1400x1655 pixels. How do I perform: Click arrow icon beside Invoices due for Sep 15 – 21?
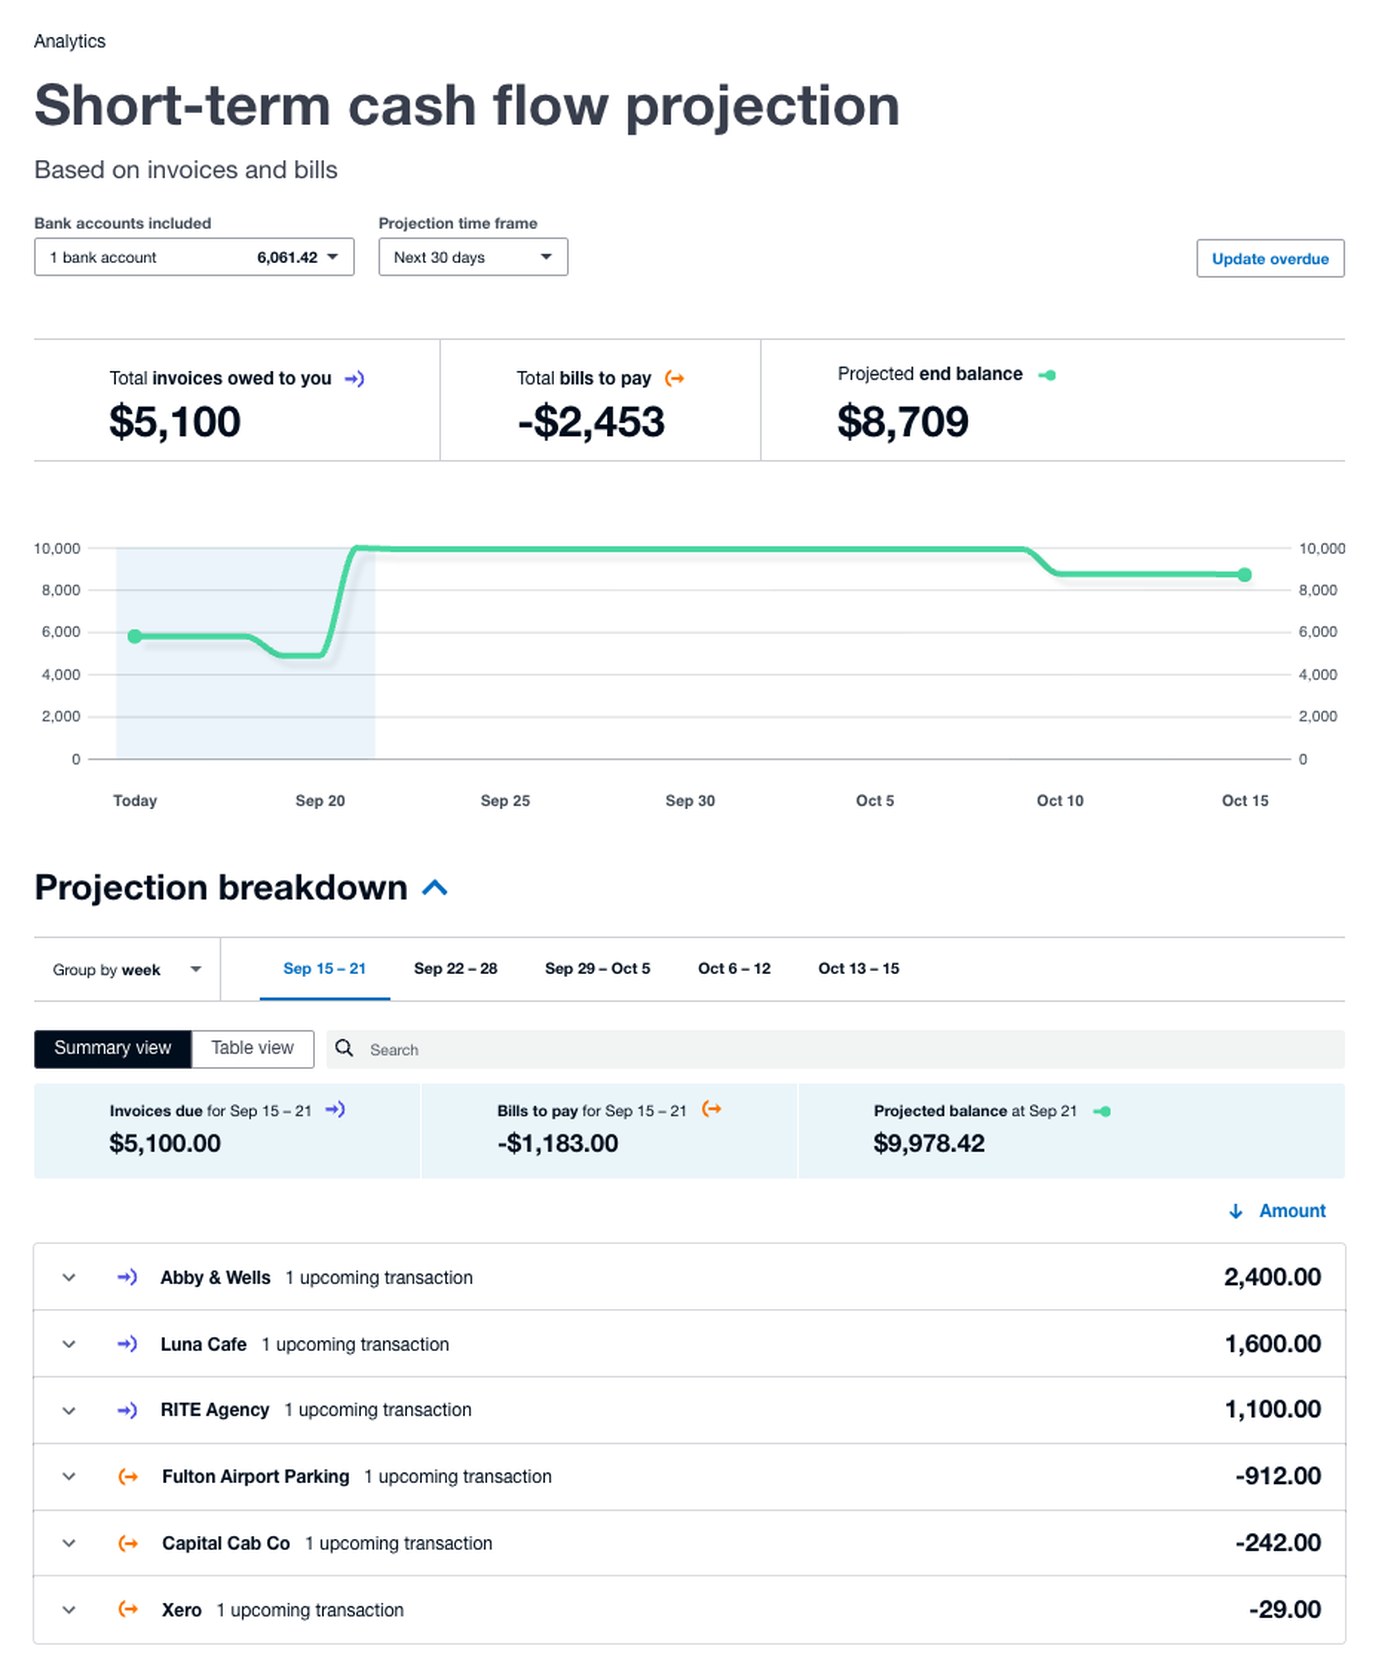coord(335,1109)
